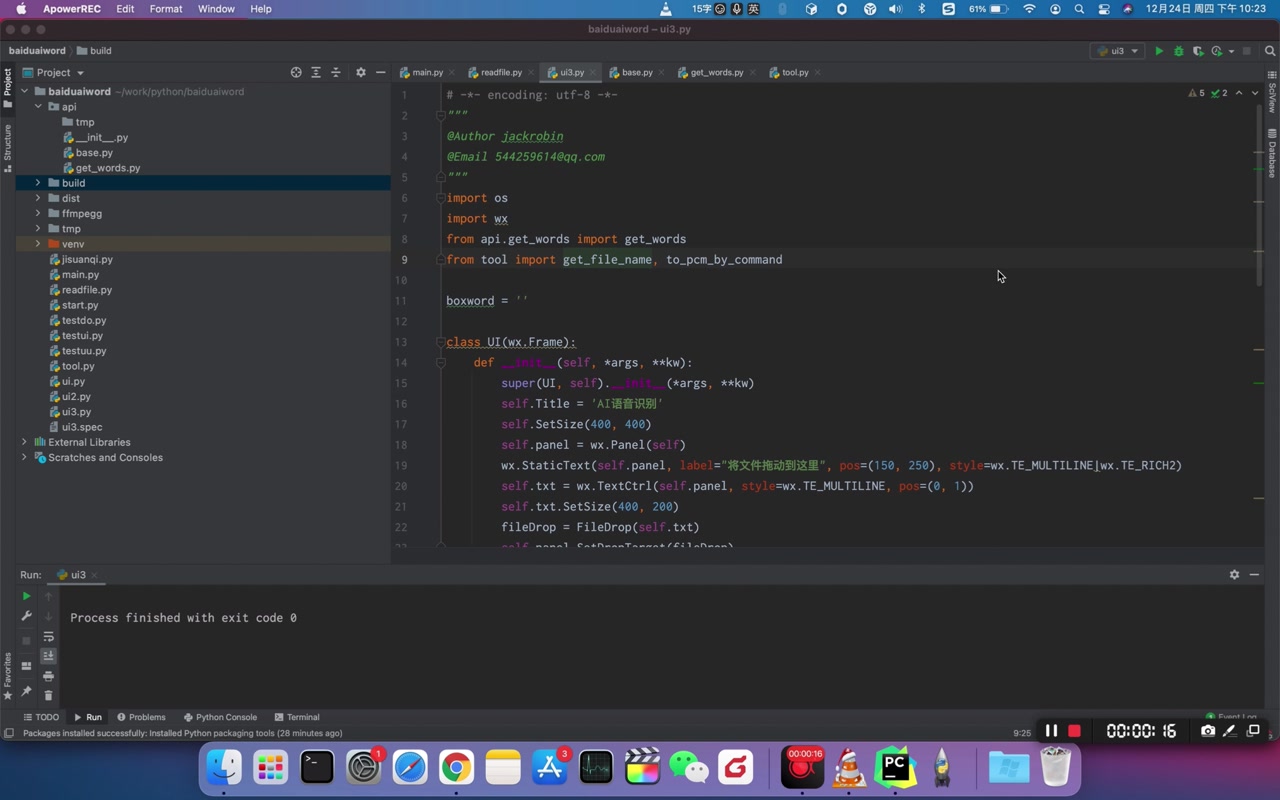Screen dimensions: 1280x800
Task: Expand External Libraries node
Action: point(25,442)
